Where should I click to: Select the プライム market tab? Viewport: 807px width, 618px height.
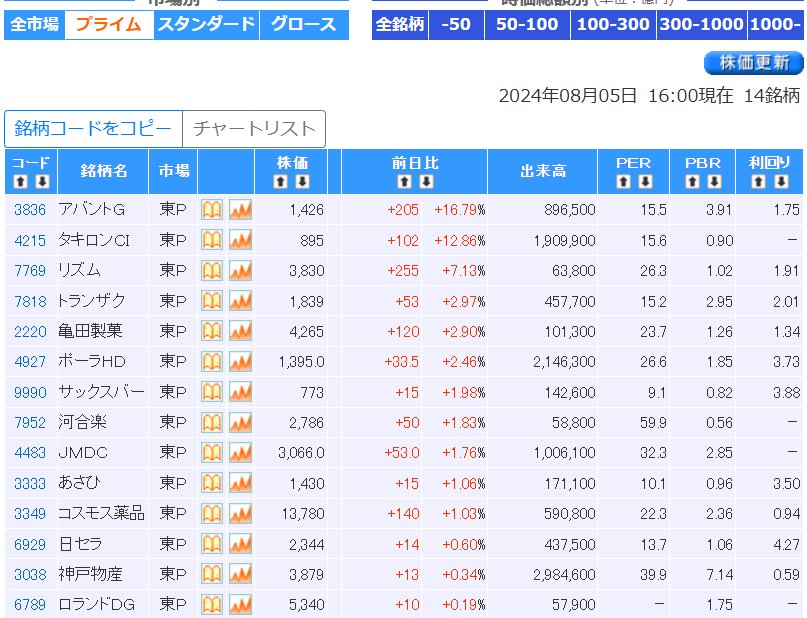(x=109, y=24)
